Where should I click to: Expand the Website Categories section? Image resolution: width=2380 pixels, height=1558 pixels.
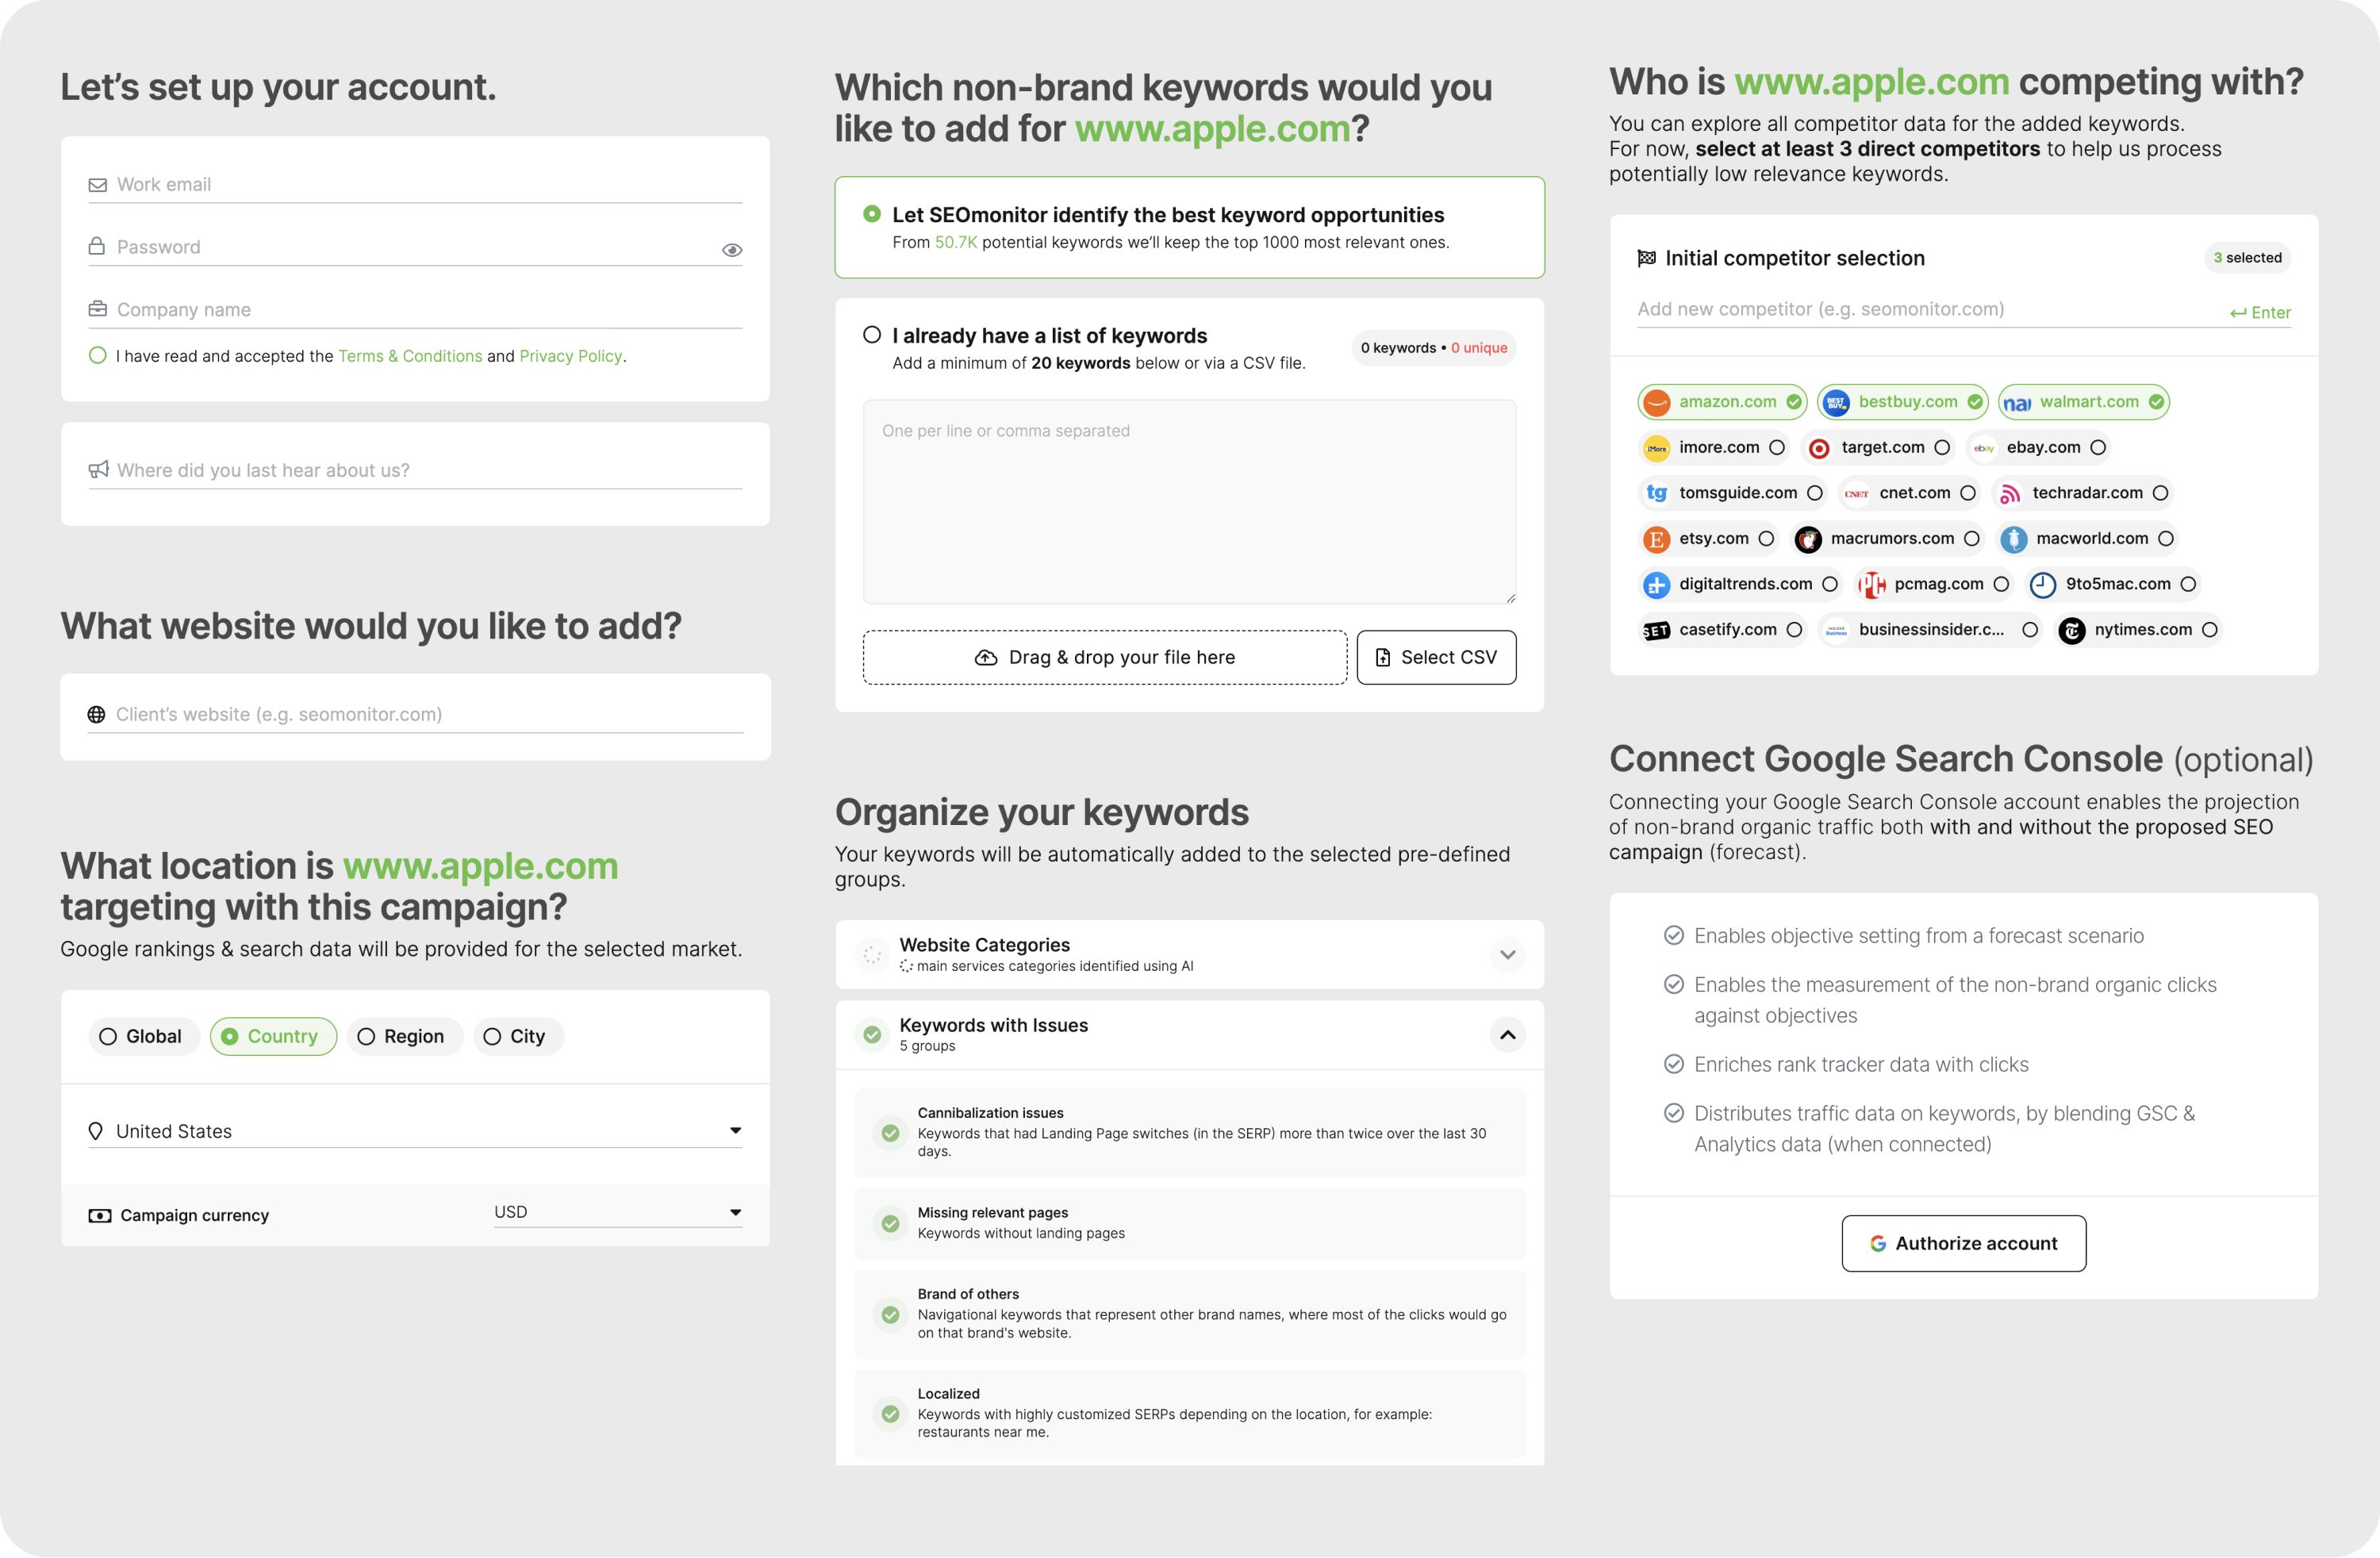[1508, 955]
